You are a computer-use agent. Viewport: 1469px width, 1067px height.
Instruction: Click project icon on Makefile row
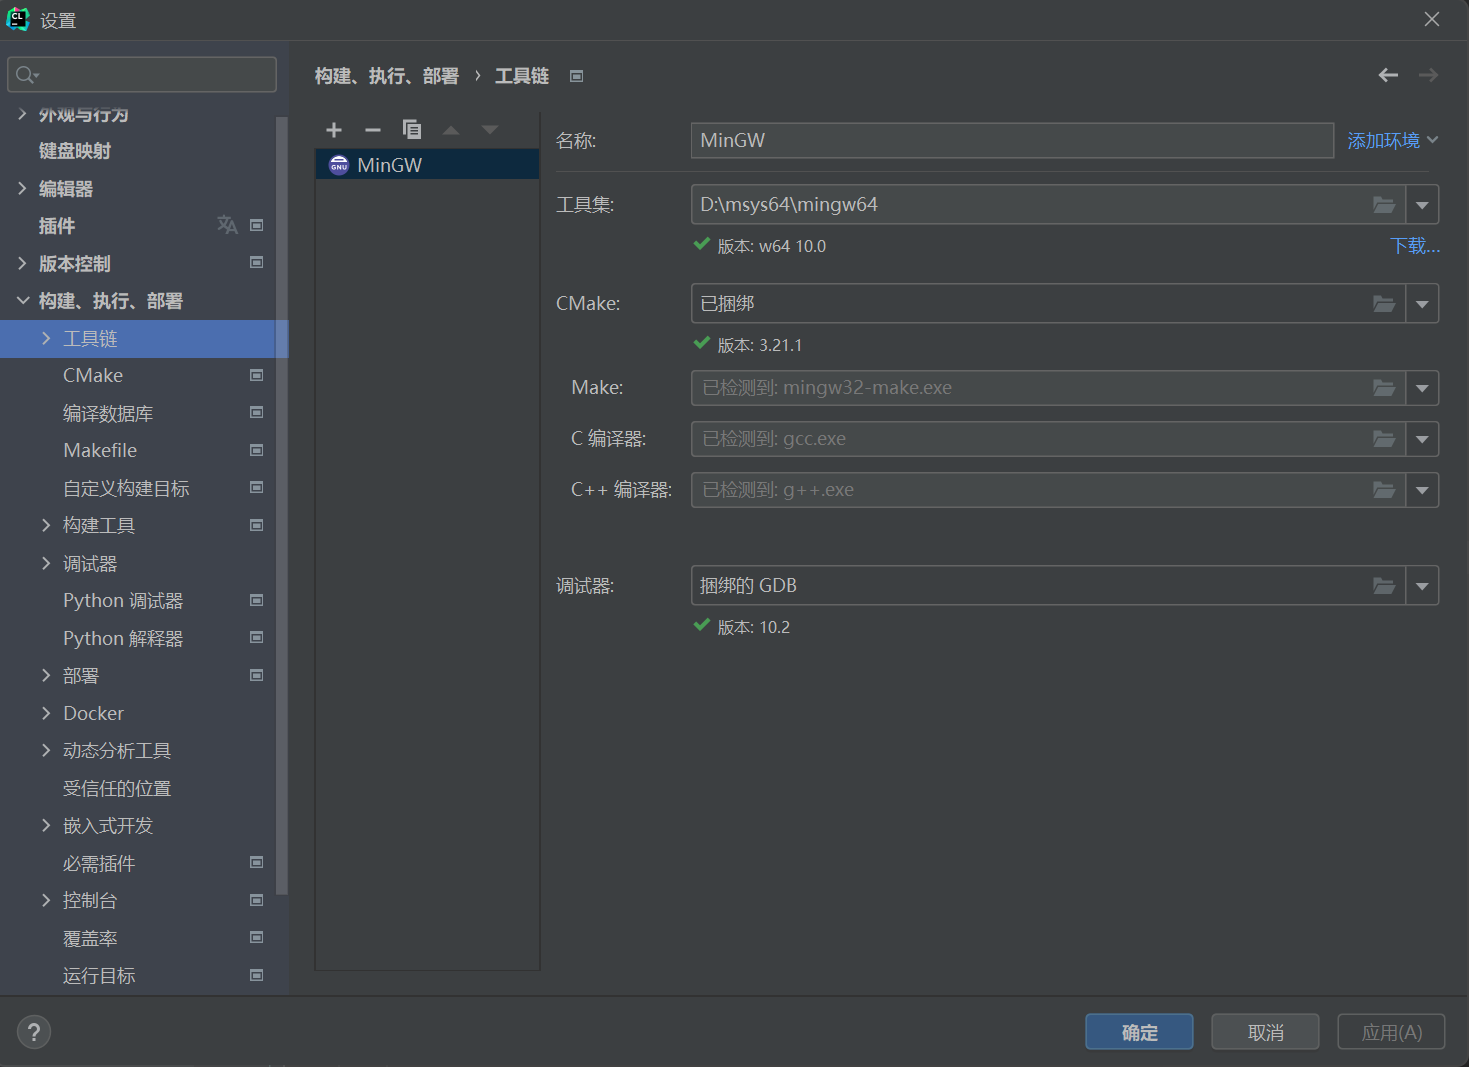click(256, 450)
